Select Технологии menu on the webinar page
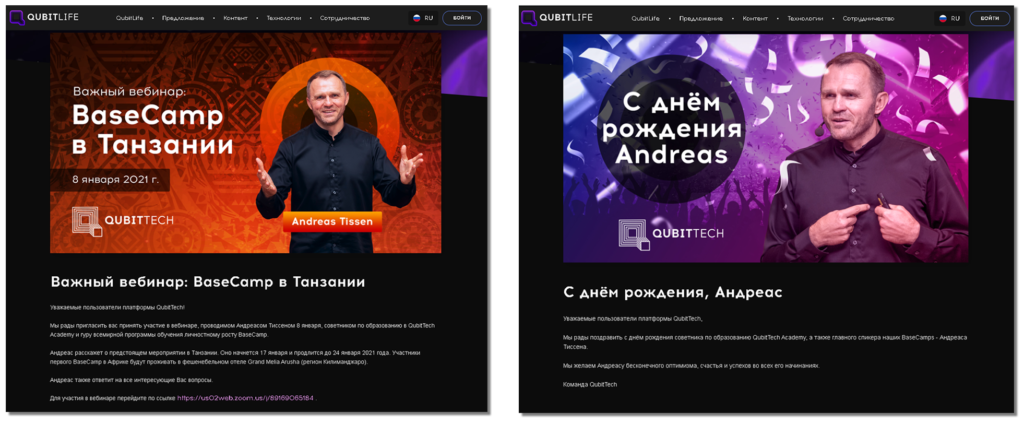1024x424 pixels. (x=283, y=18)
